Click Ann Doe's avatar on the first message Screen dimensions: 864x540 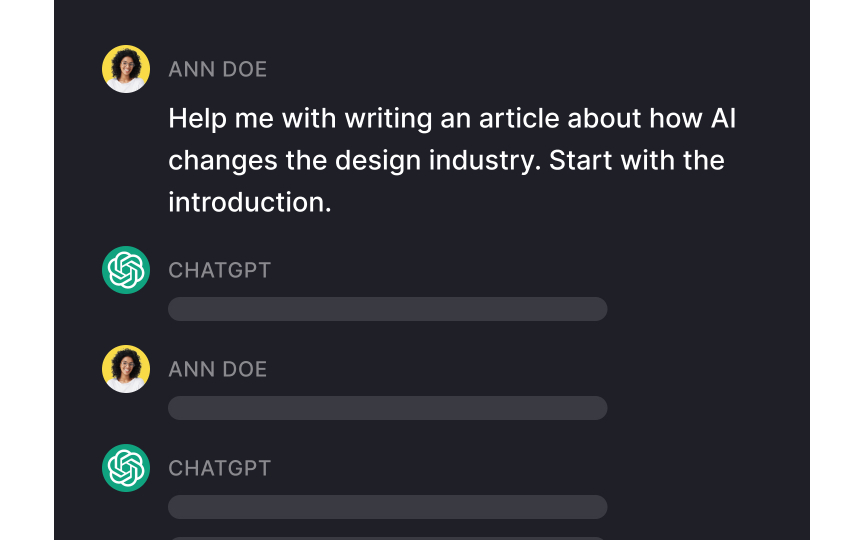click(126, 69)
